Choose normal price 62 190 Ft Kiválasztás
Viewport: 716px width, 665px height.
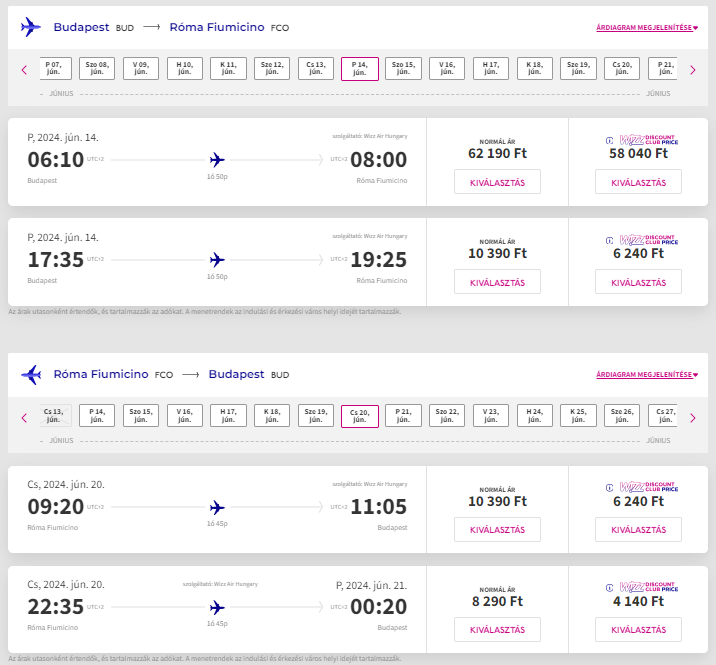pos(497,182)
